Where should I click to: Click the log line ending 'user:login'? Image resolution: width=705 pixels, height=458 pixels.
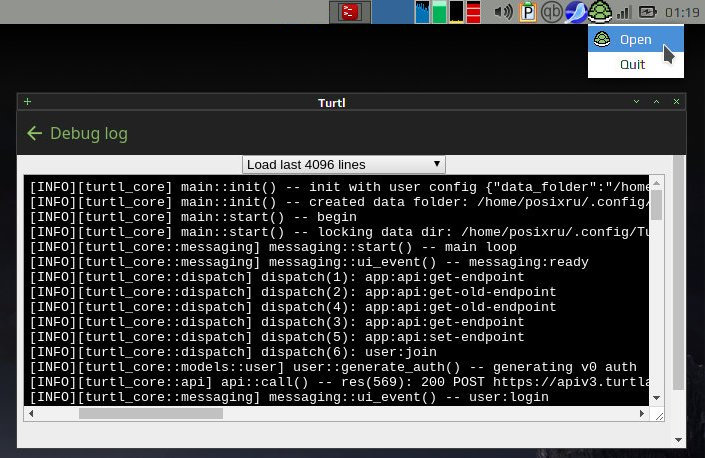(x=289, y=397)
